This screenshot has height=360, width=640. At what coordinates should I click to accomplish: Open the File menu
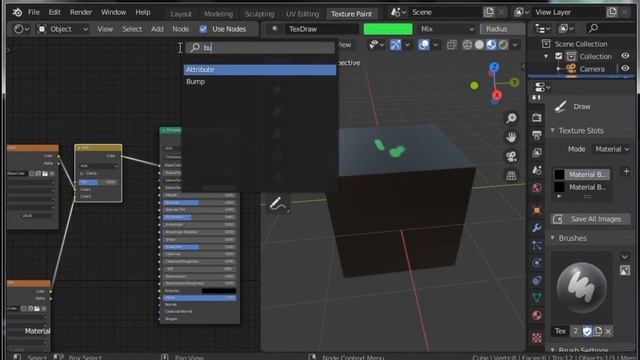click(33, 12)
